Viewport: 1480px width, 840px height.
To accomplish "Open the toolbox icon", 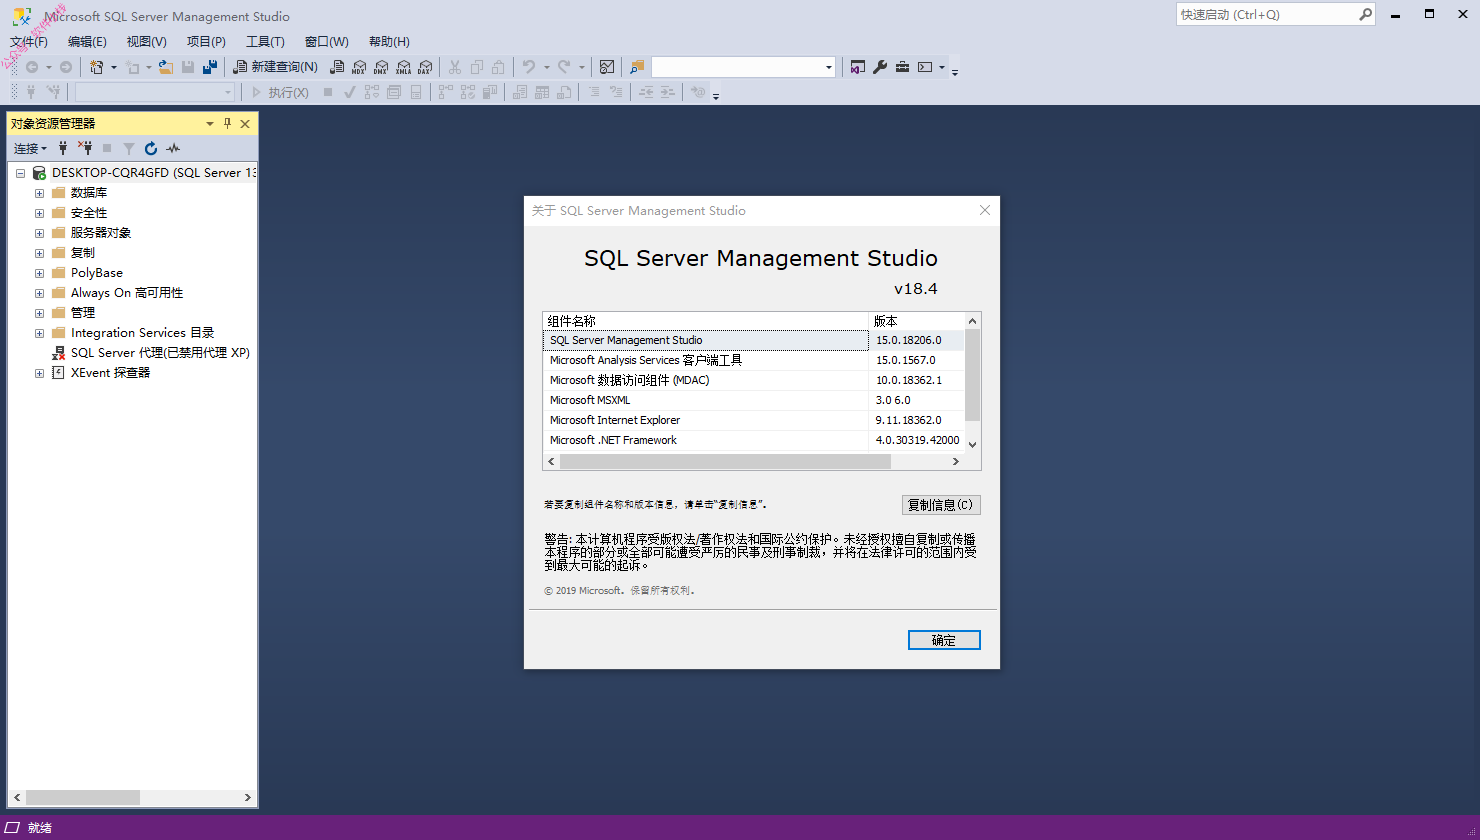I will (902, 67).
